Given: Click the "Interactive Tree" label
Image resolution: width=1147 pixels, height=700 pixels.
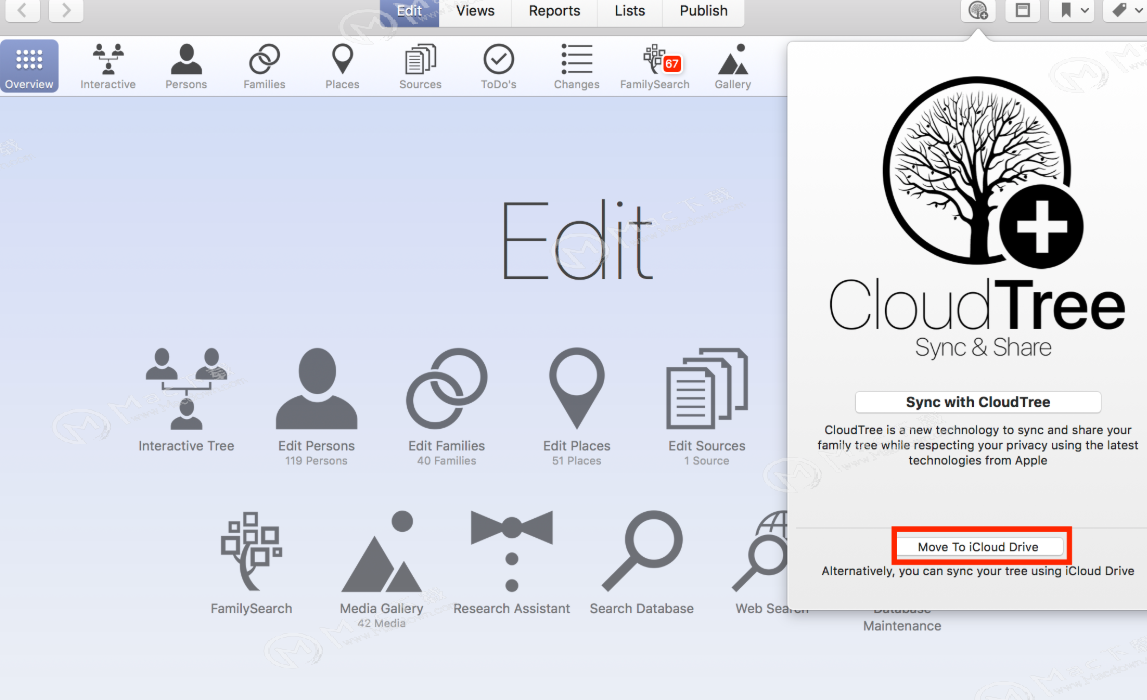Looking at the screenshot, I should click(187, 445).
